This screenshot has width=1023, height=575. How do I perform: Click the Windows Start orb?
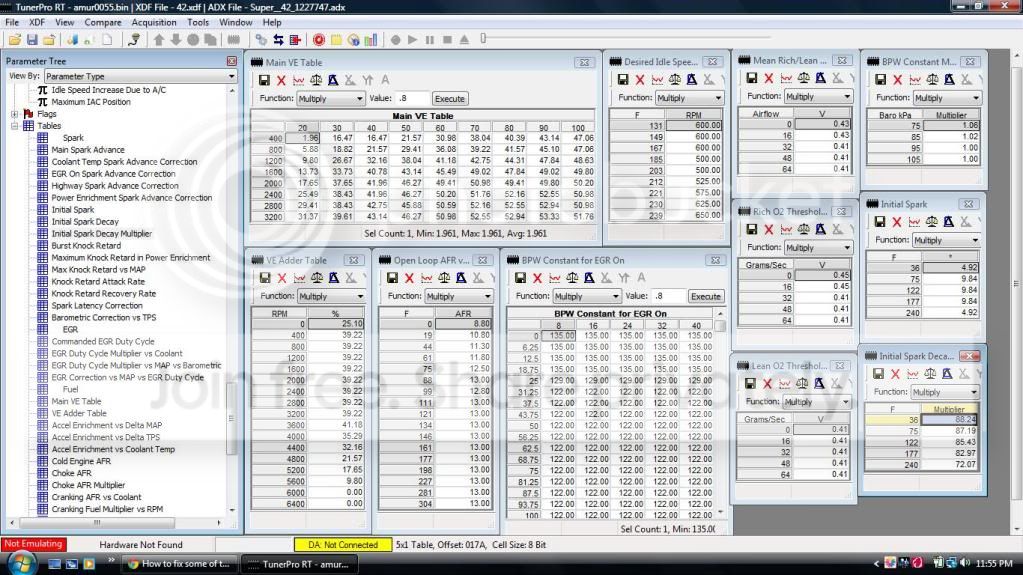[x=21, y=563]
